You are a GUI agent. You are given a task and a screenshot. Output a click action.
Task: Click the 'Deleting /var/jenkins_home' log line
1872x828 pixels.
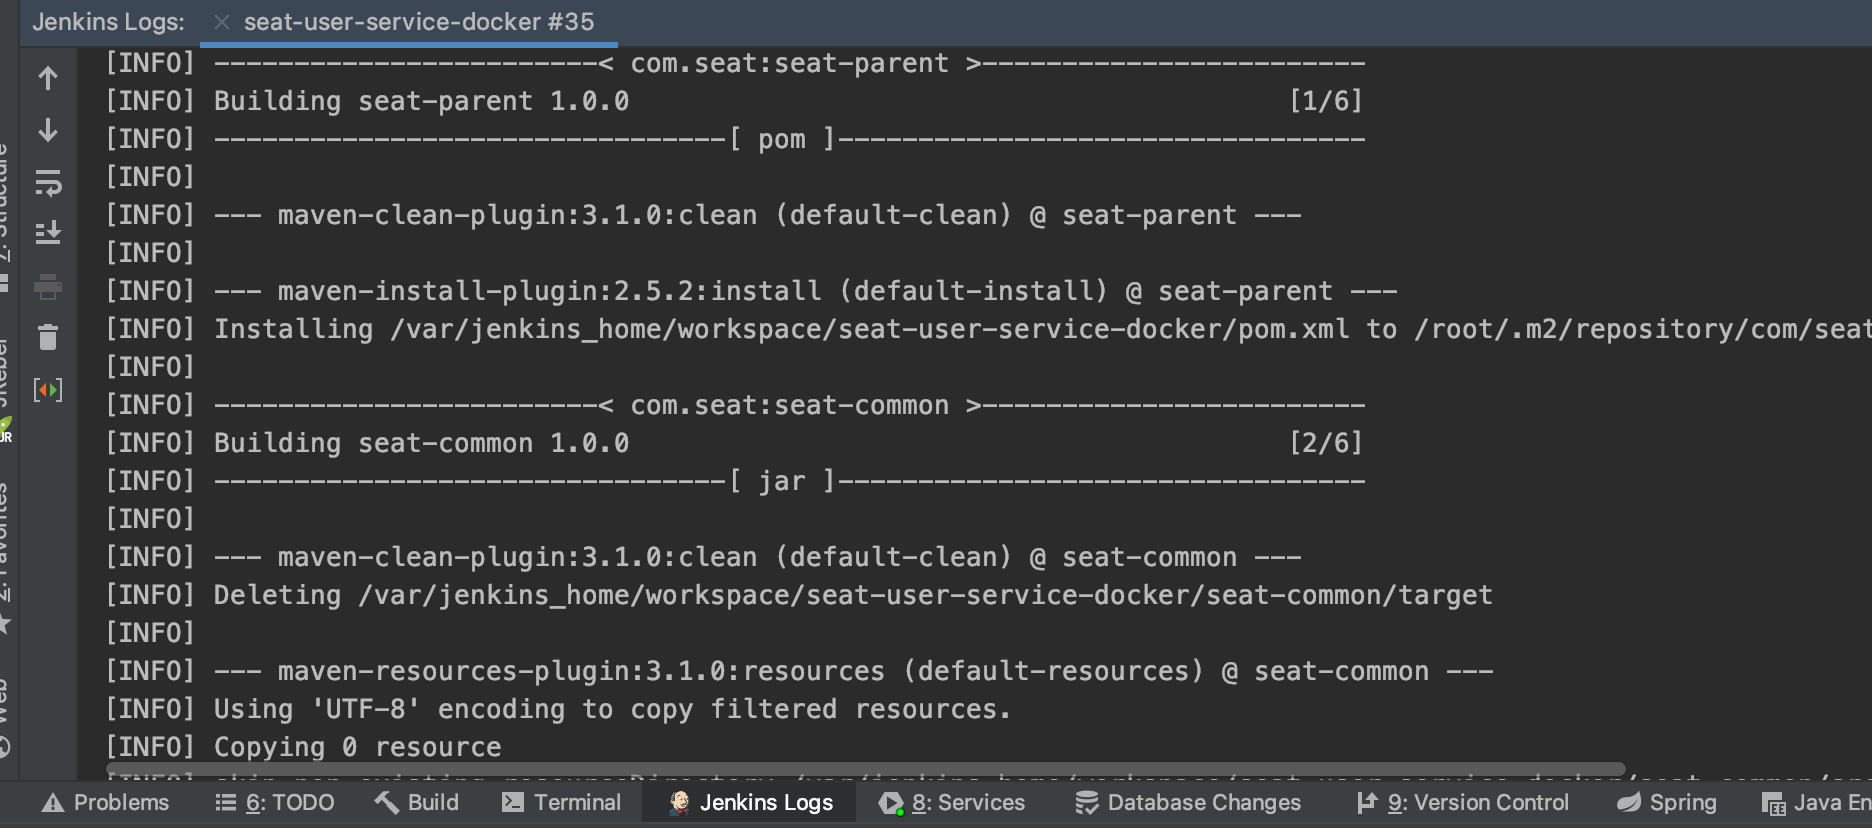[x=799, y=595]
